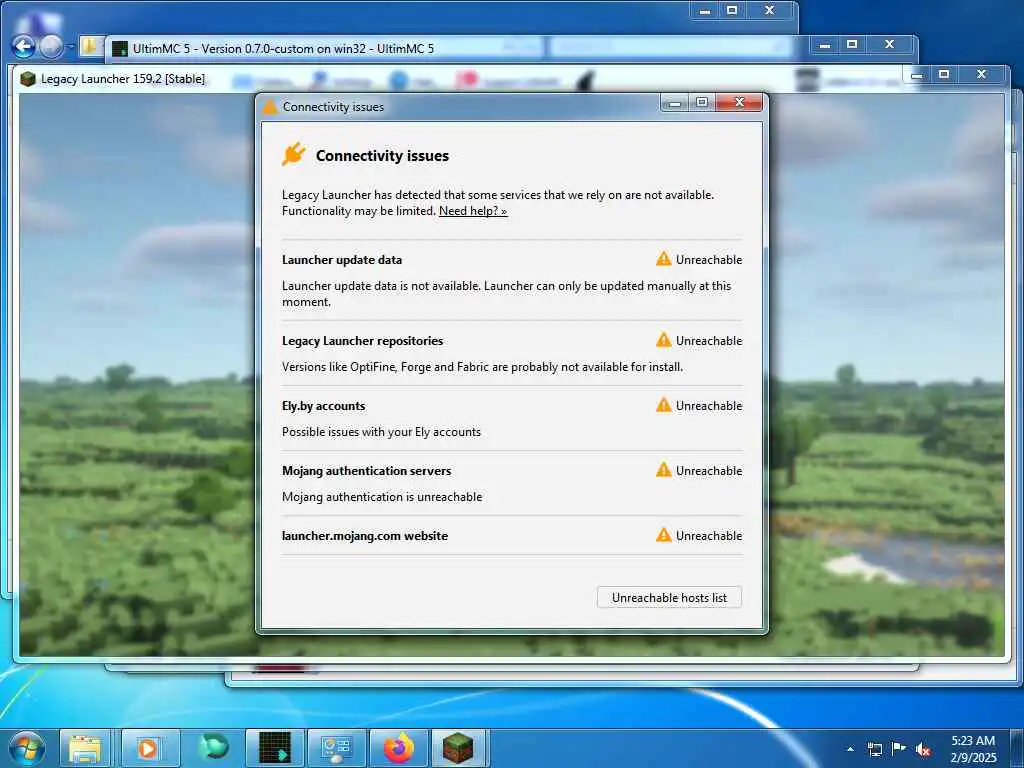Click the Unreachable hosts list button

click(x=669, y=598)
